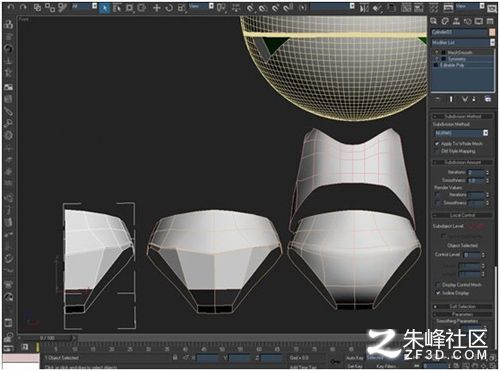This screenshot has width=500, height=371.
Task: Click the time slider showing 0 / 100
Action: (47, 338)
